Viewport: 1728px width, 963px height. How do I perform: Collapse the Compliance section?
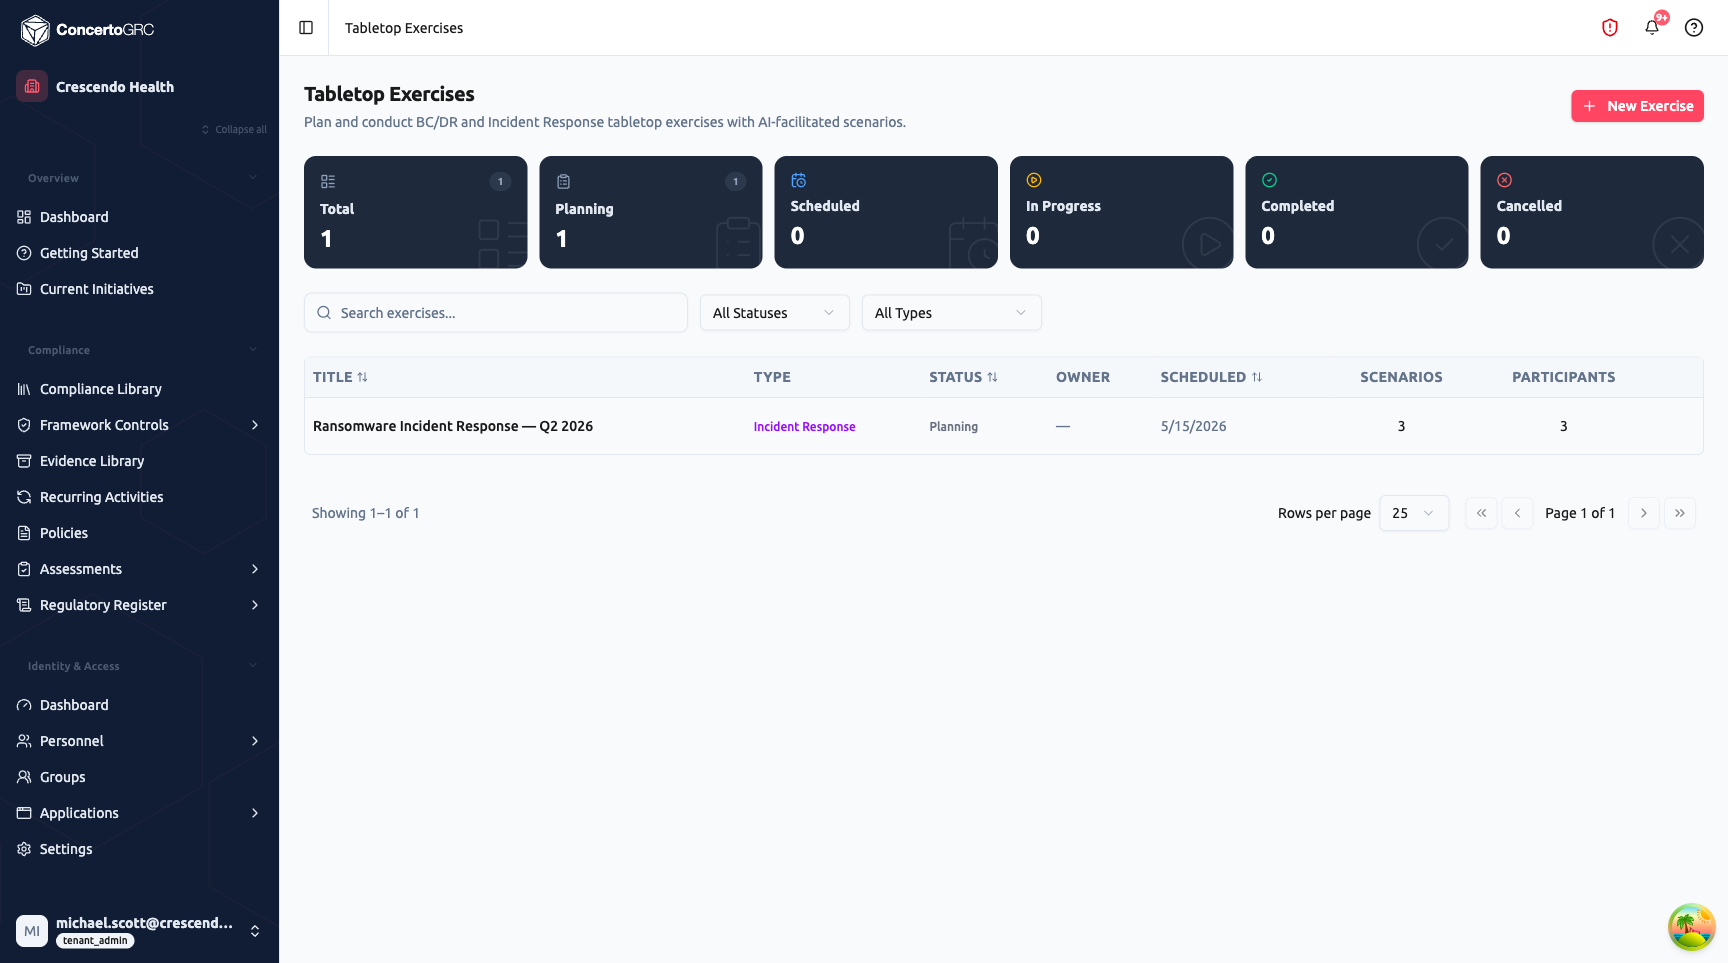pos(253,350)
